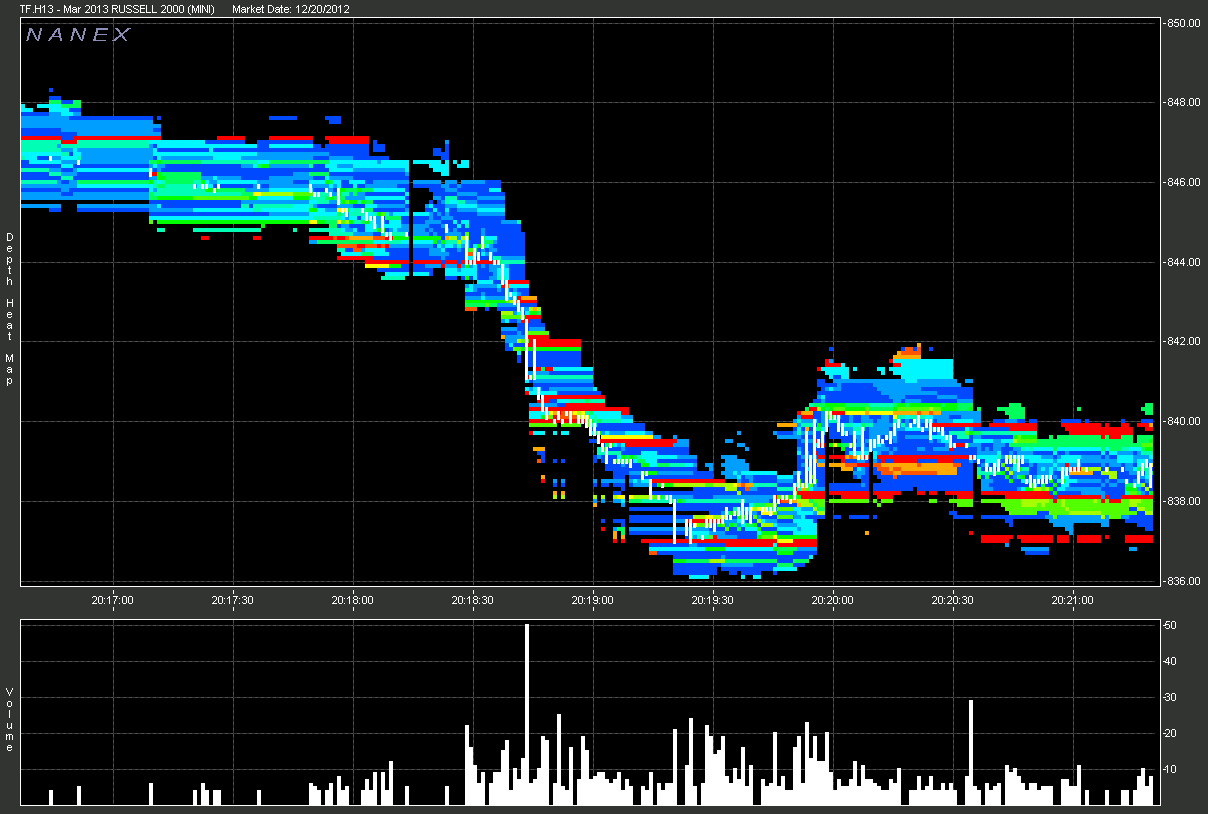The image size is (1208, 814).
Task: Click the 20:20:00 time axis label
Action: pos(832,600)
